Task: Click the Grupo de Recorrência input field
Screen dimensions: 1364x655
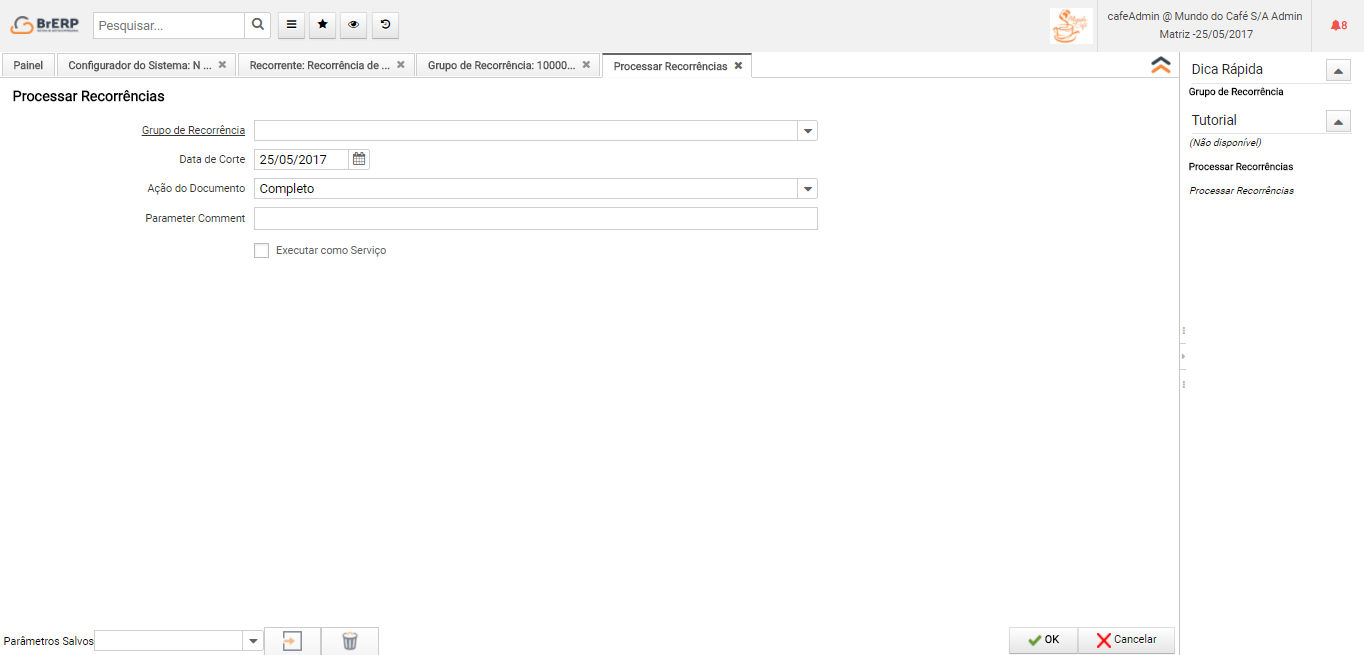Action: point(526,131)
